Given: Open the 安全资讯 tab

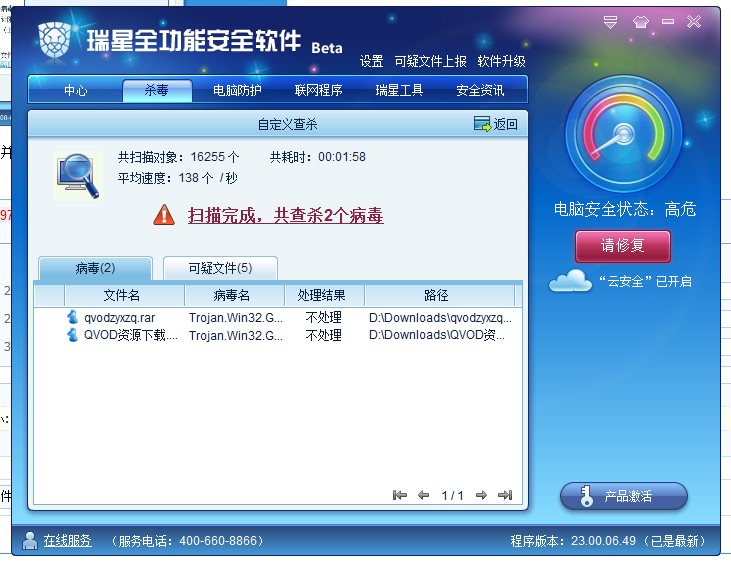Looking at the screenshot, I should click(480, 90).
